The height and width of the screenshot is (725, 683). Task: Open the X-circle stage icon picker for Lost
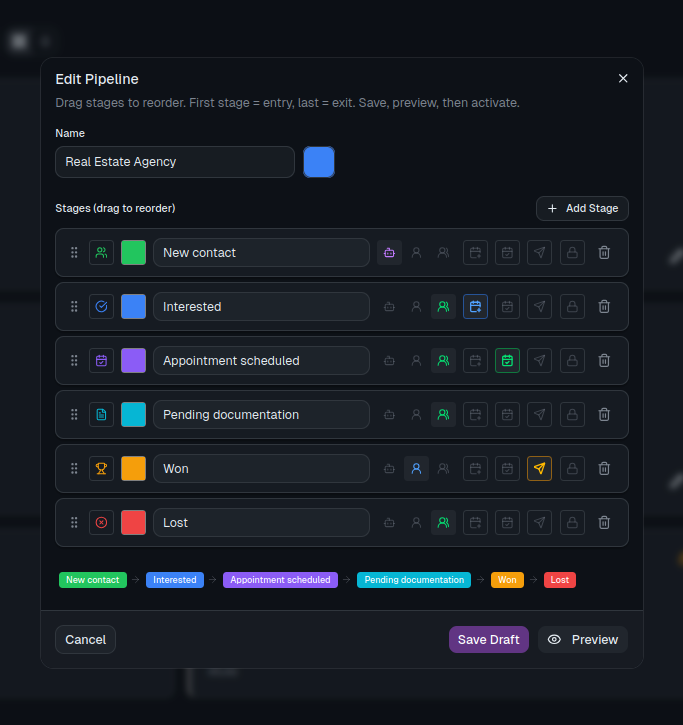(x=101, y=522)
